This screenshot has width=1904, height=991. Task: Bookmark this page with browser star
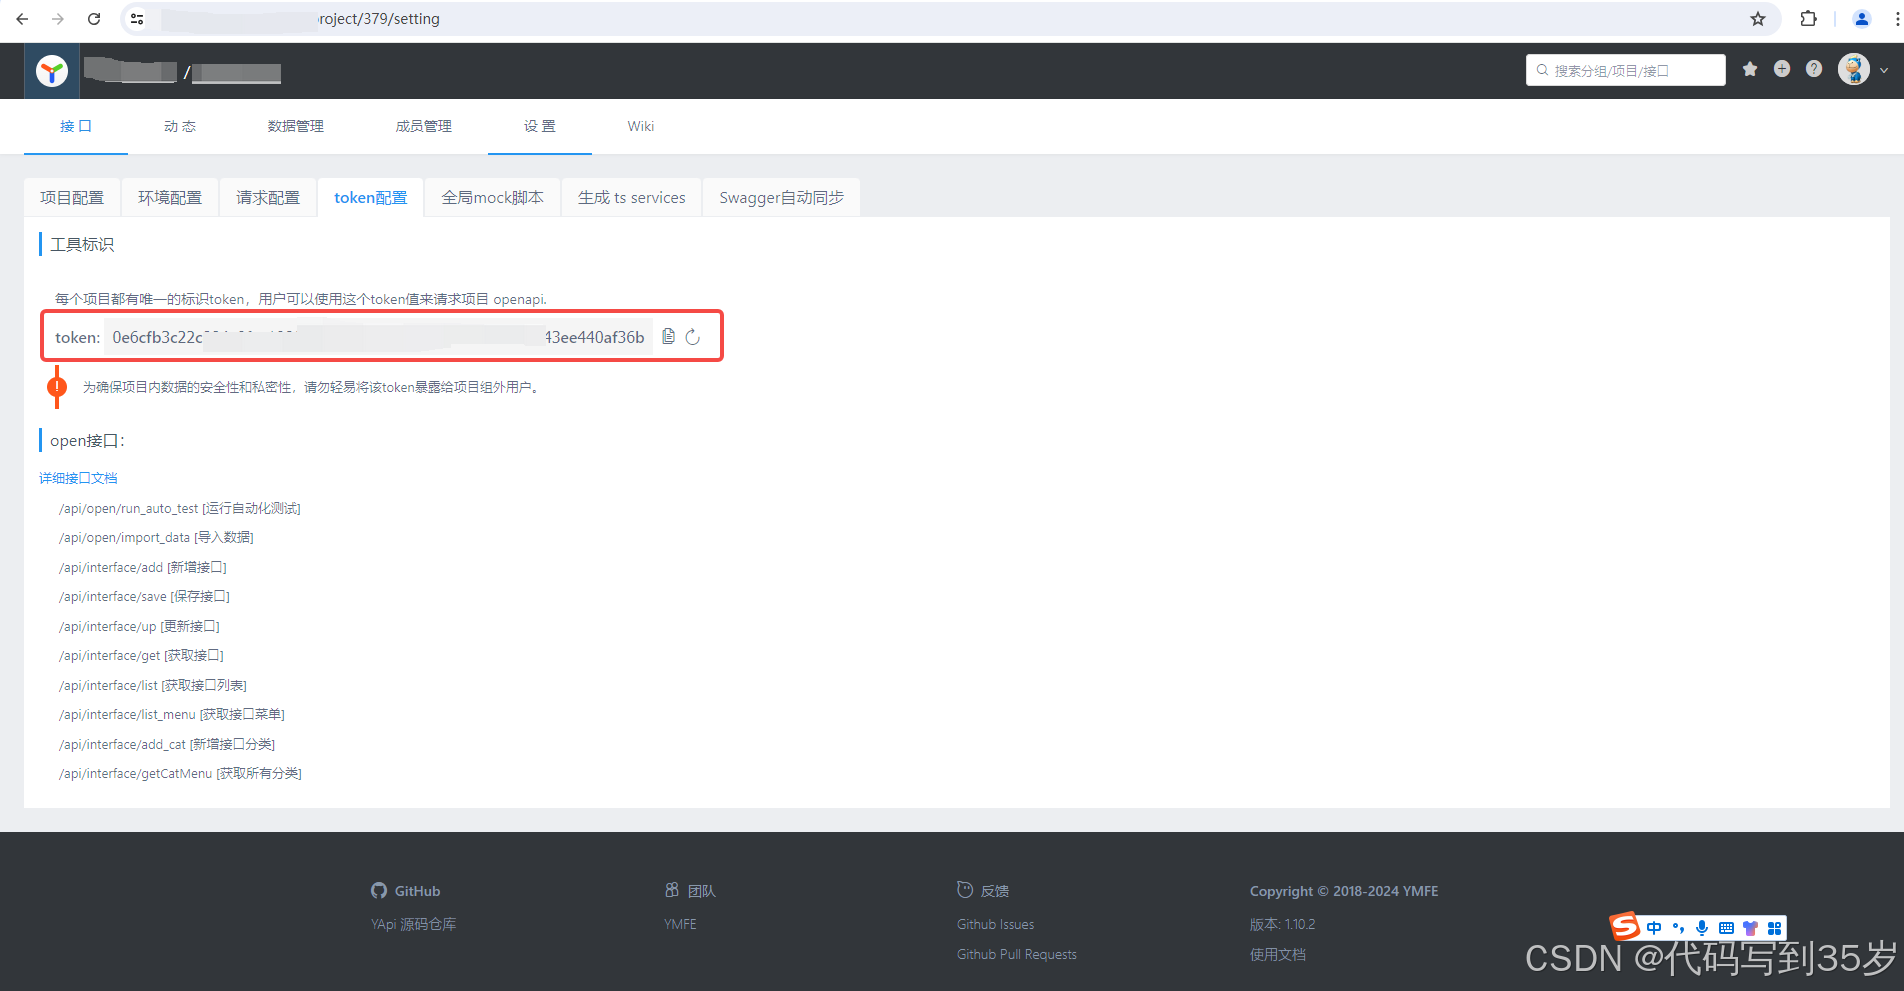(x=1758, y=19)
